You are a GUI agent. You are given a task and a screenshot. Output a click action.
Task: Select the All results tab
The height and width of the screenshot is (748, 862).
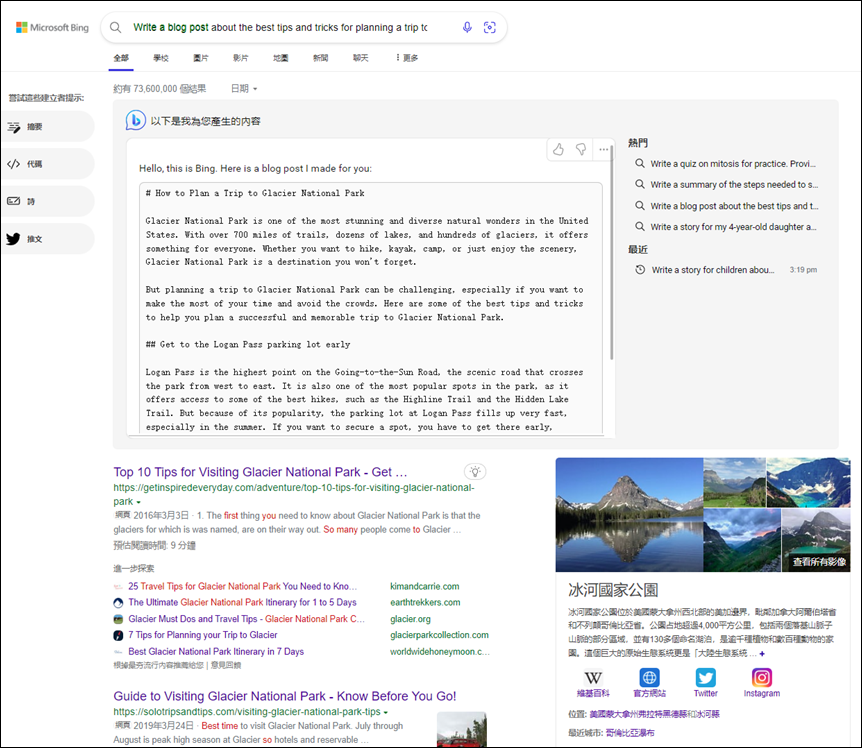point(121,58)
